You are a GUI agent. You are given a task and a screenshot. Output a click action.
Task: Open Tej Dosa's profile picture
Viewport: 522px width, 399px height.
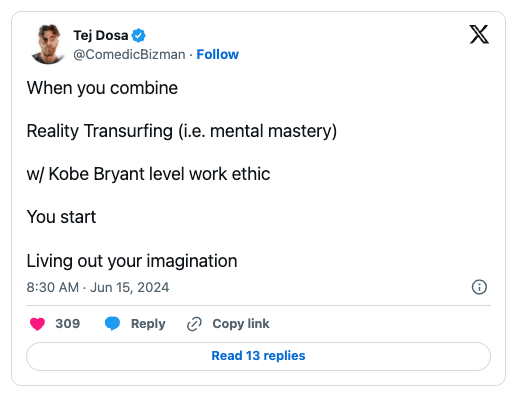click(x=48, y=44)
